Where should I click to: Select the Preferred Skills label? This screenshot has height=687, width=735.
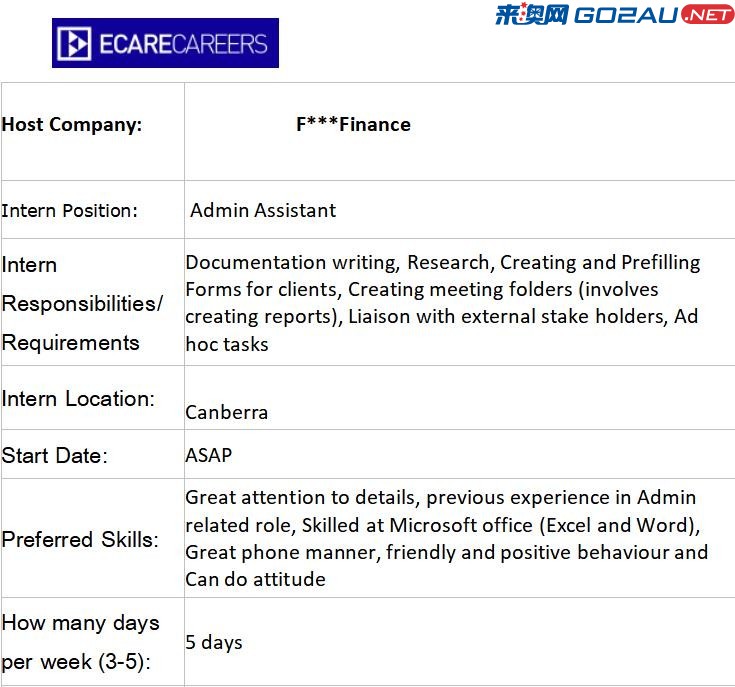(x=80, y=539)
